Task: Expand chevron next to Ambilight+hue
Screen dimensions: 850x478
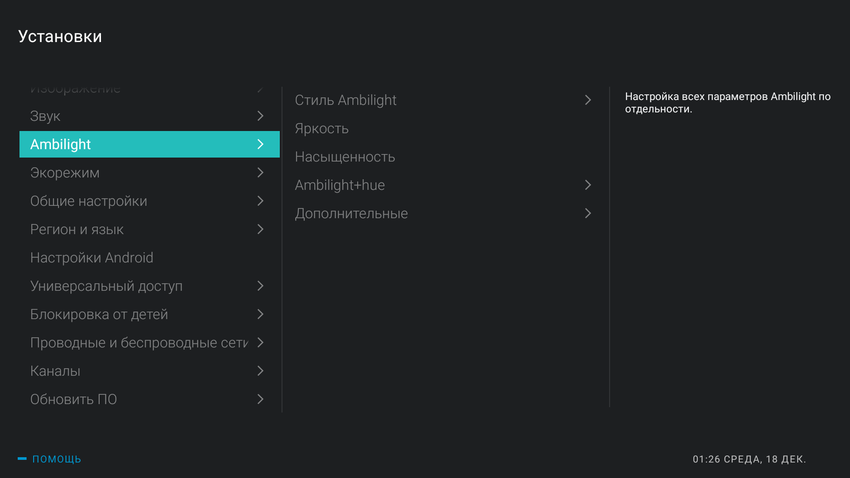Action: click(x=588, y=185)
